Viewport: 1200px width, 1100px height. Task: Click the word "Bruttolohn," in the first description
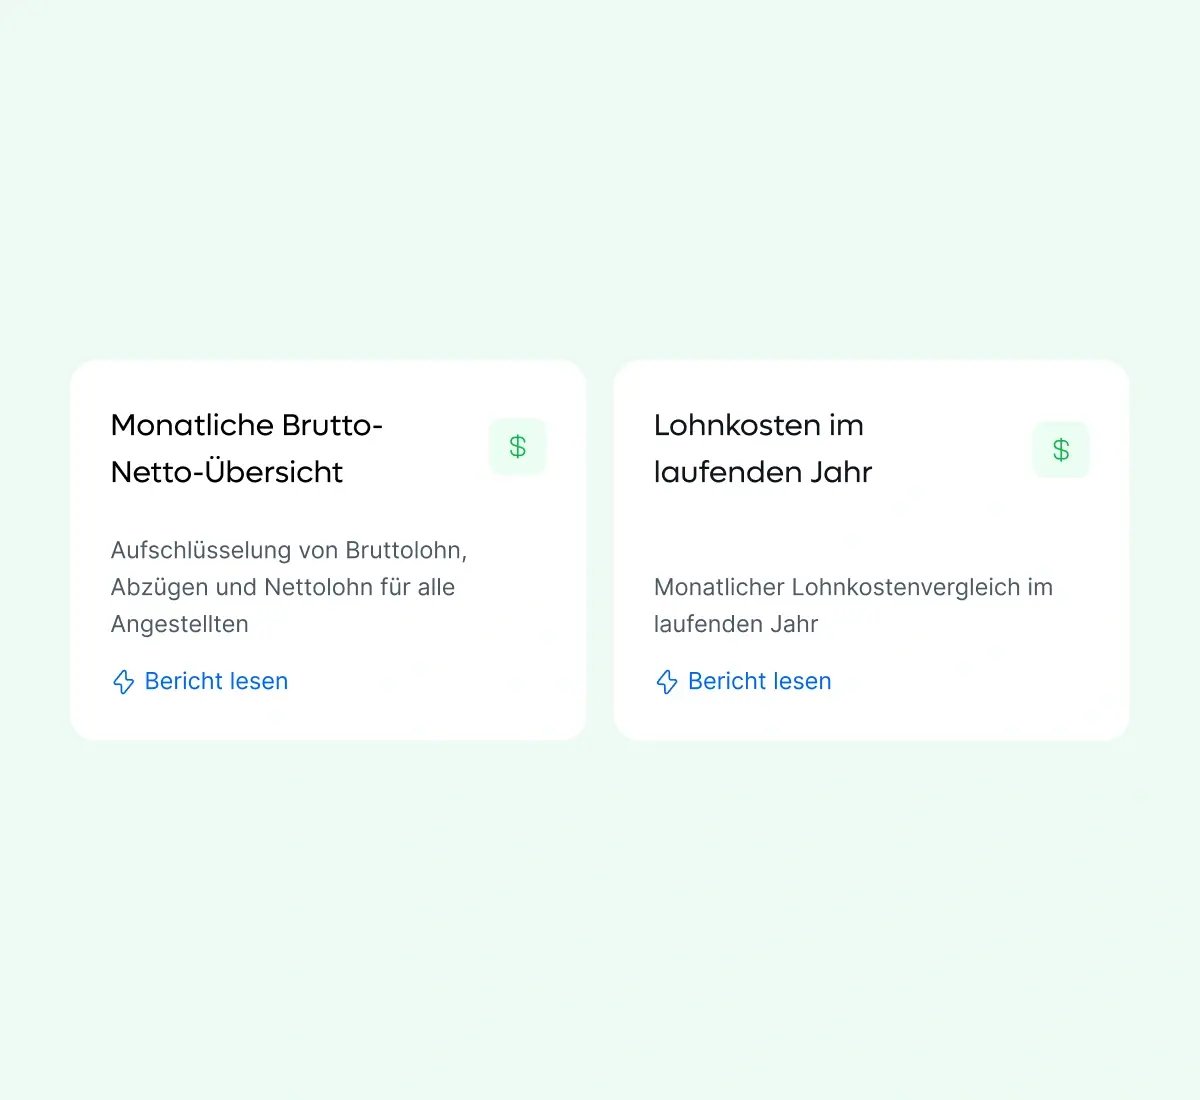(406, 550)
